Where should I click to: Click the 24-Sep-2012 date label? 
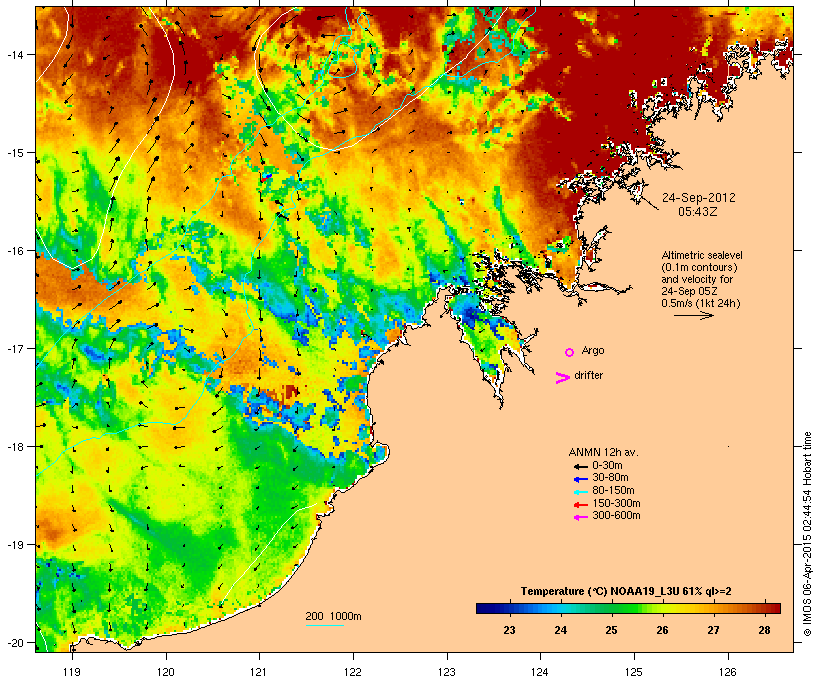click(x=699, y=198)
